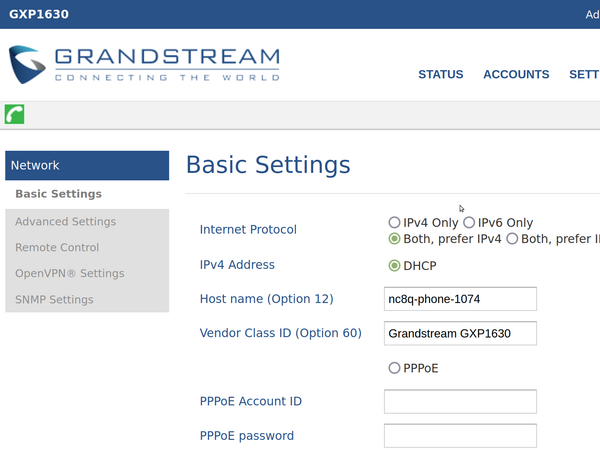Viewport: 600px width, 450px height.
Task: Open OpenVPN® Settings page
Action: point(70,274)
